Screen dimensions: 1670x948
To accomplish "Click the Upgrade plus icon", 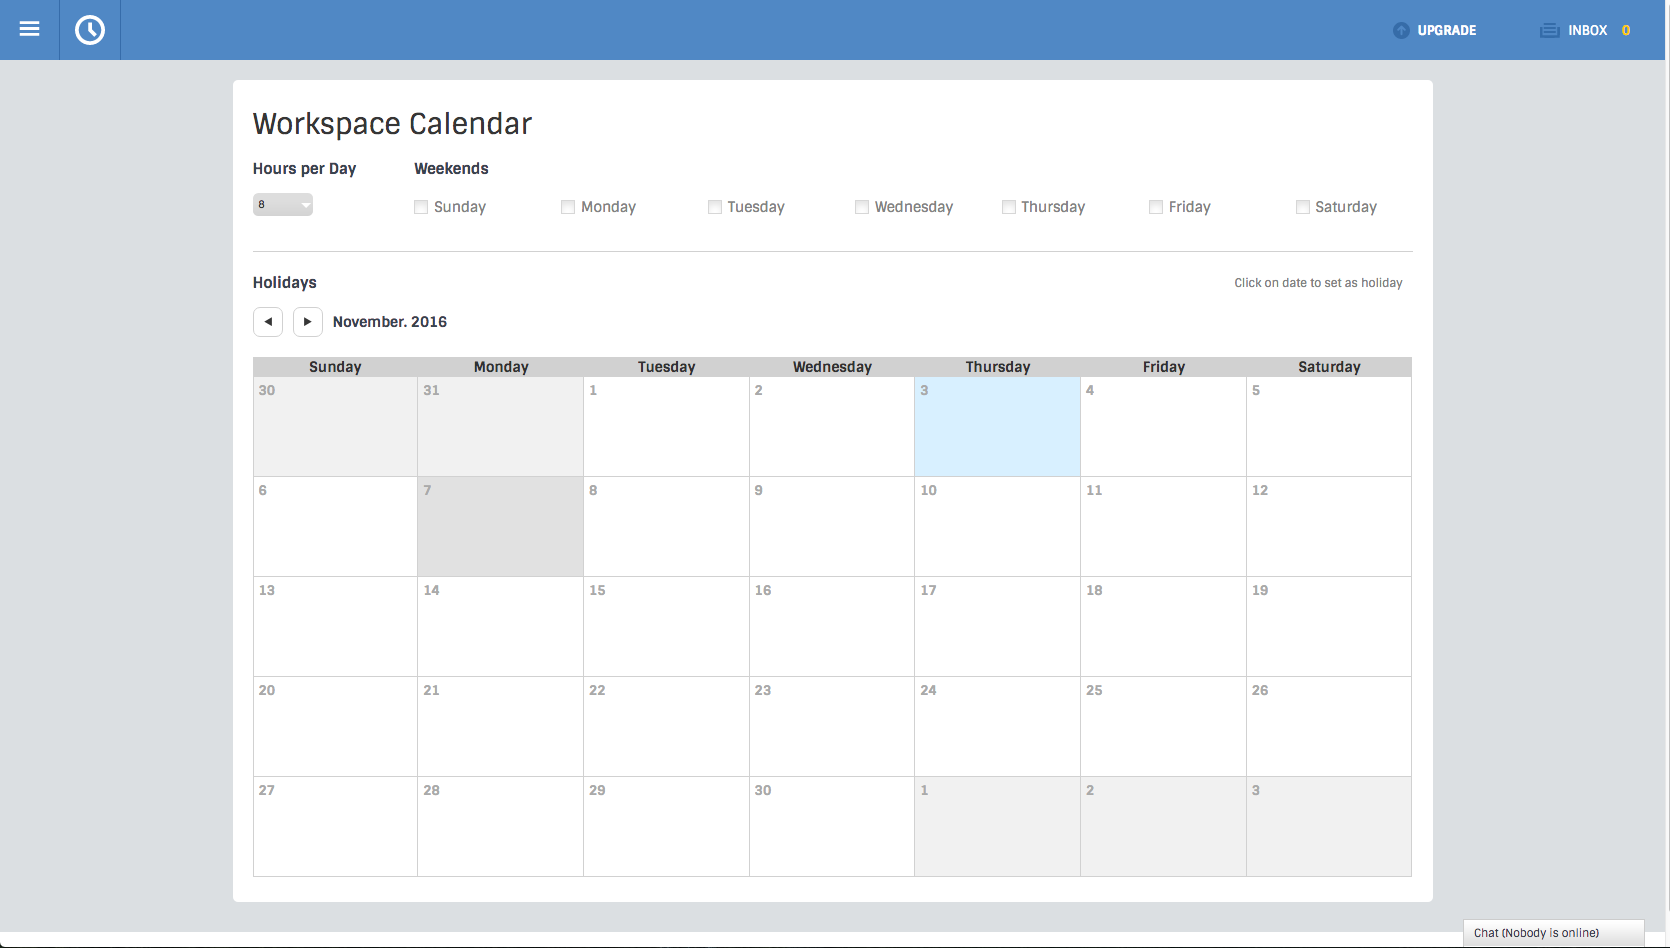I will click(x=1400, y=30).
